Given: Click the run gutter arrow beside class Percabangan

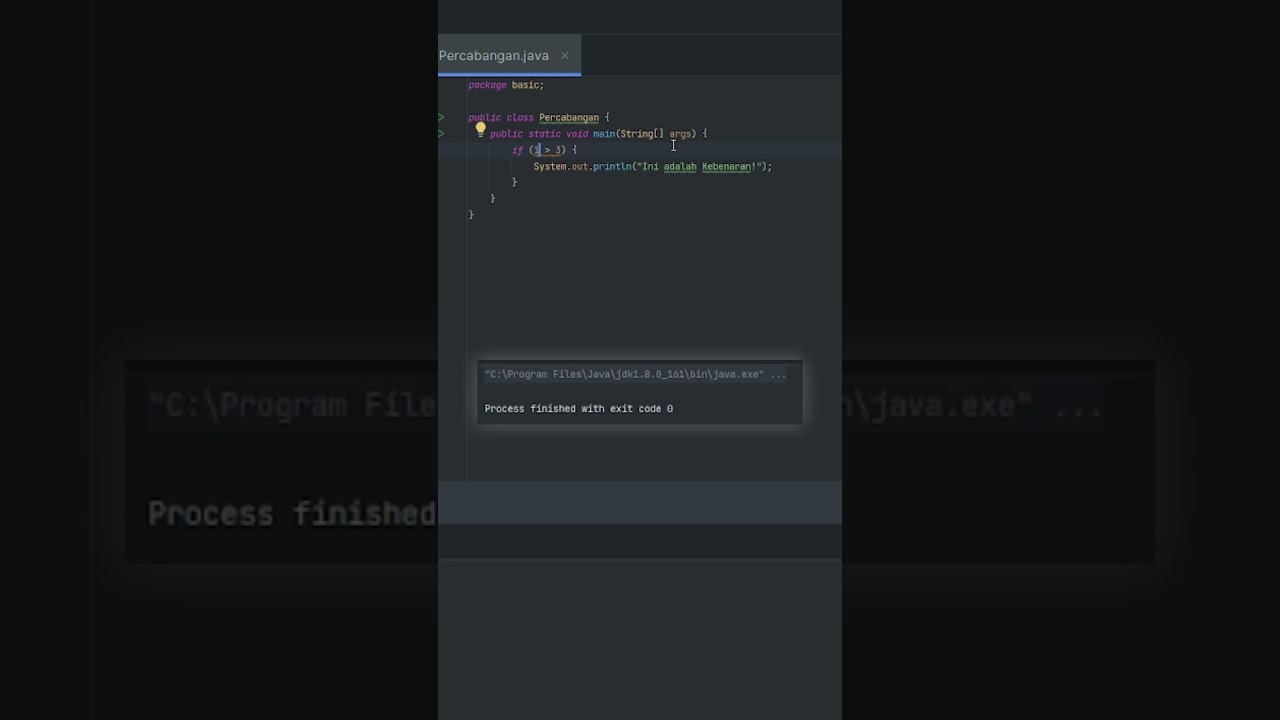Looking at the screenshot, I should [441, 117].
